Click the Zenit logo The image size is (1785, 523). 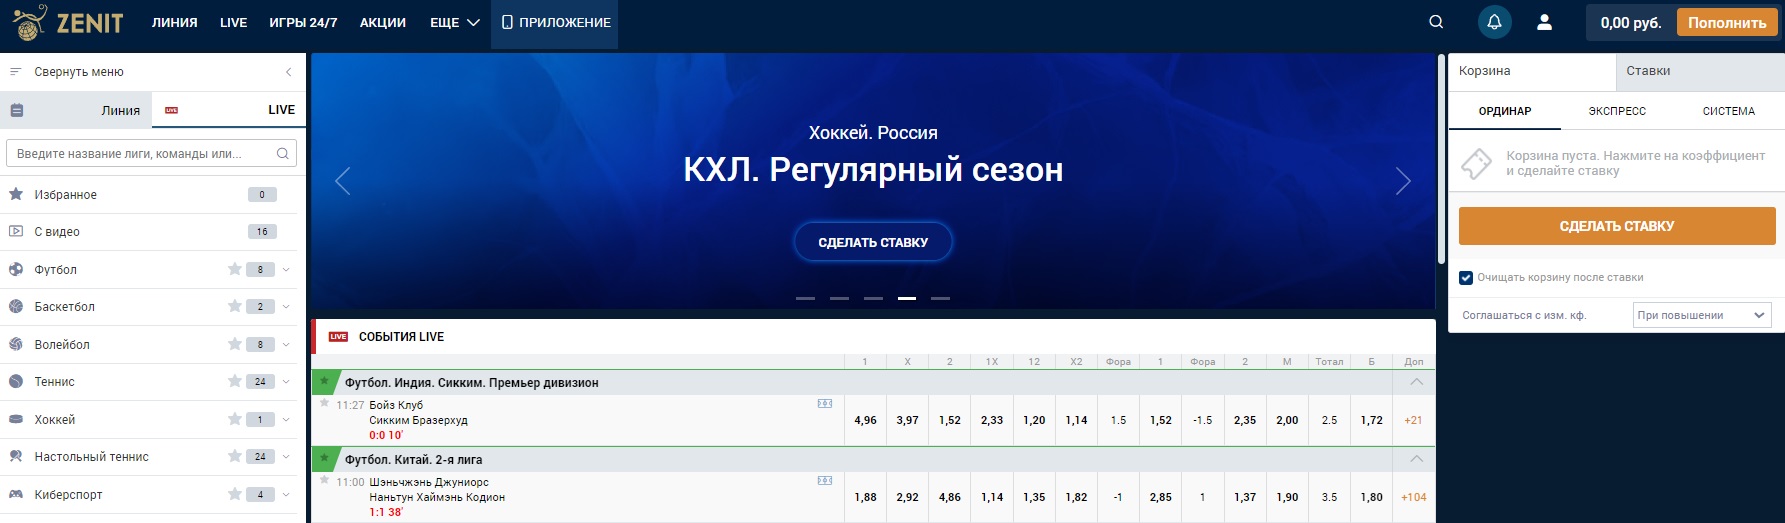point(68,22)
